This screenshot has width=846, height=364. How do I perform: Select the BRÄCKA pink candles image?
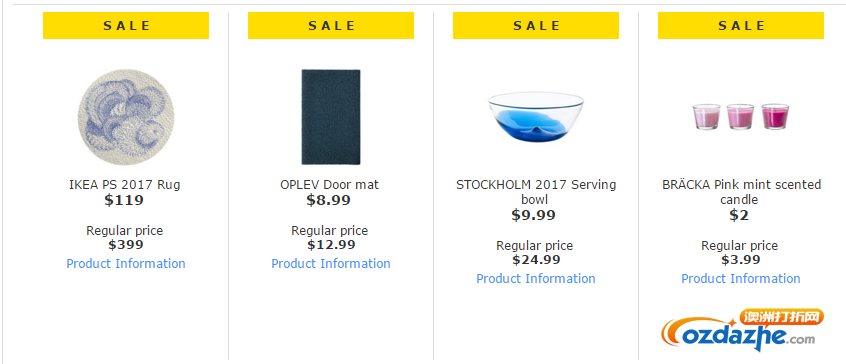coord(741,116)
